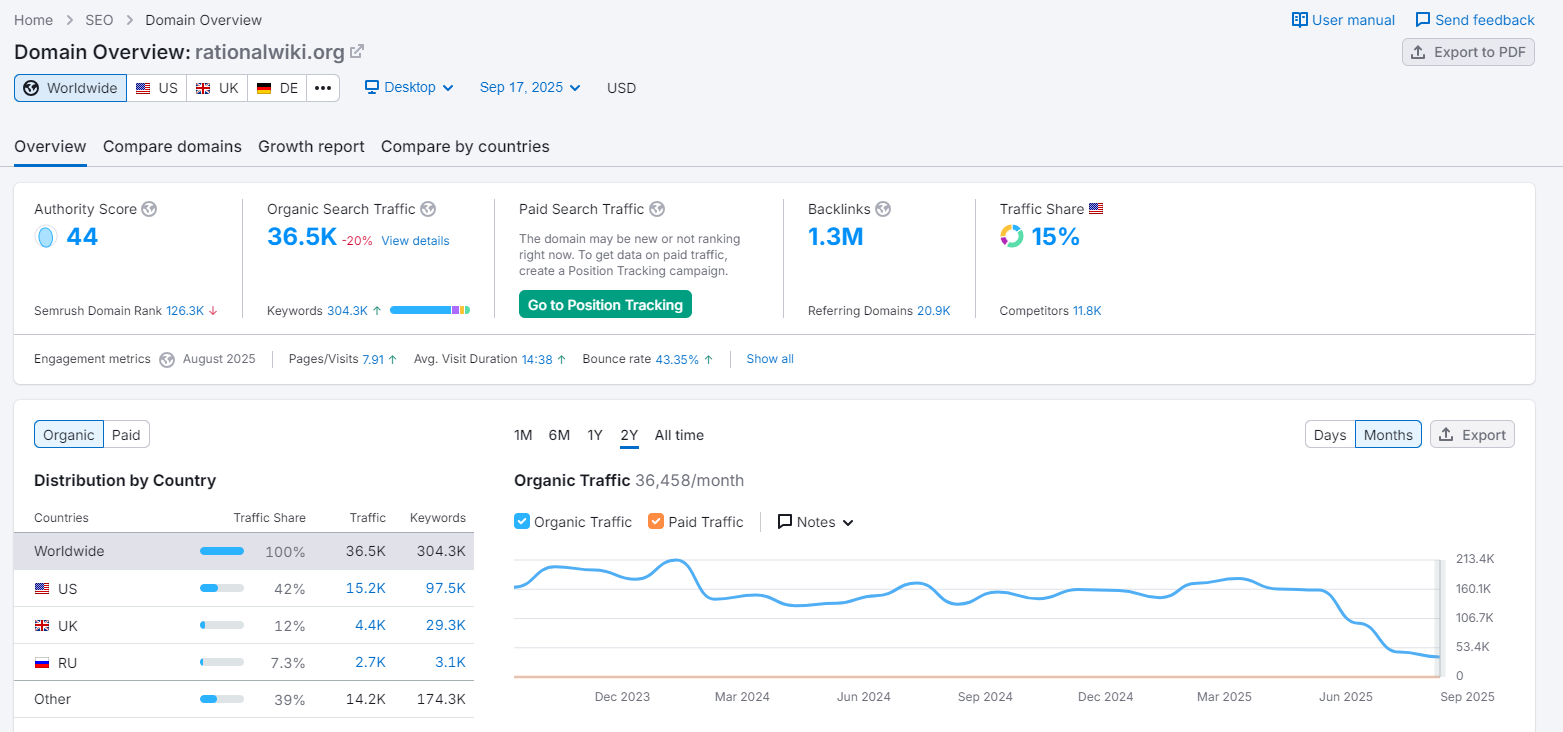Click globe icon beside Paid Search Traffic
This screenshot has height=732, width=1563.
tap(657, 209)
